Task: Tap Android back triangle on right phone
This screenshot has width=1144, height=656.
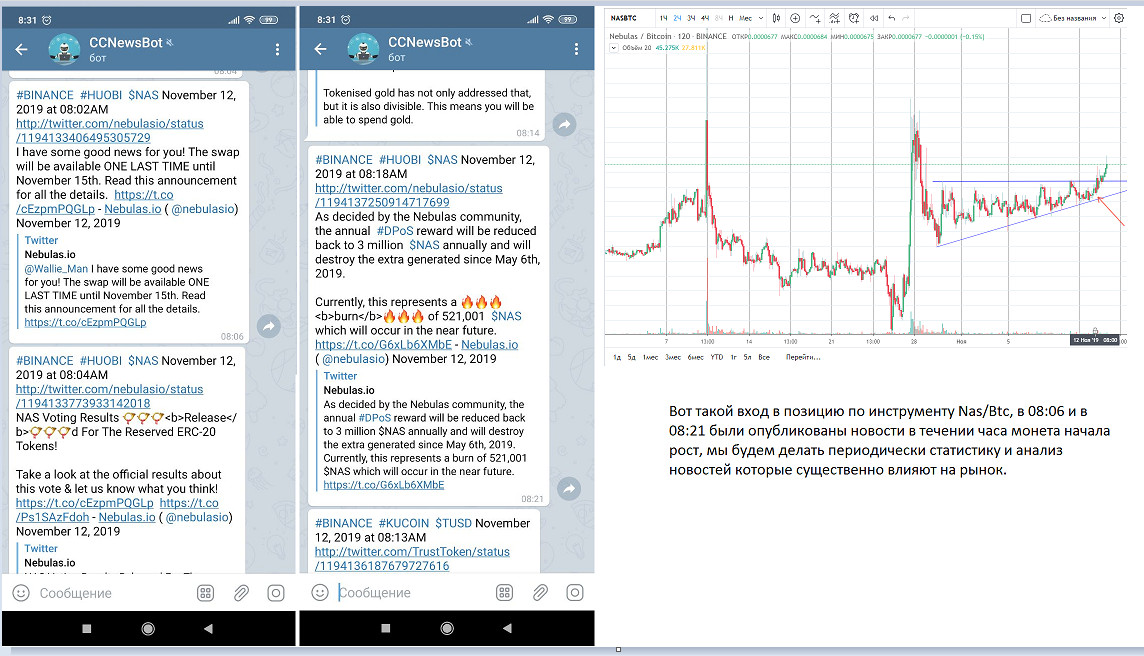Action: tap(506, 628)
